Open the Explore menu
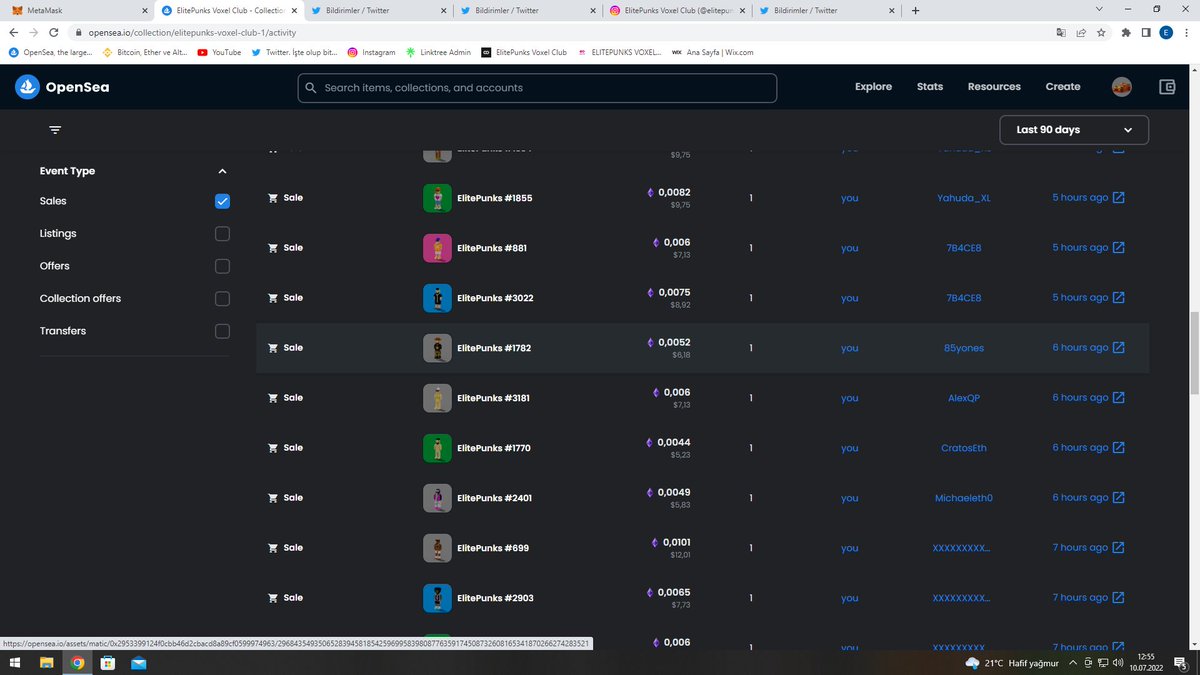Screen dimensions: 1200x675 tap(873, 87)
